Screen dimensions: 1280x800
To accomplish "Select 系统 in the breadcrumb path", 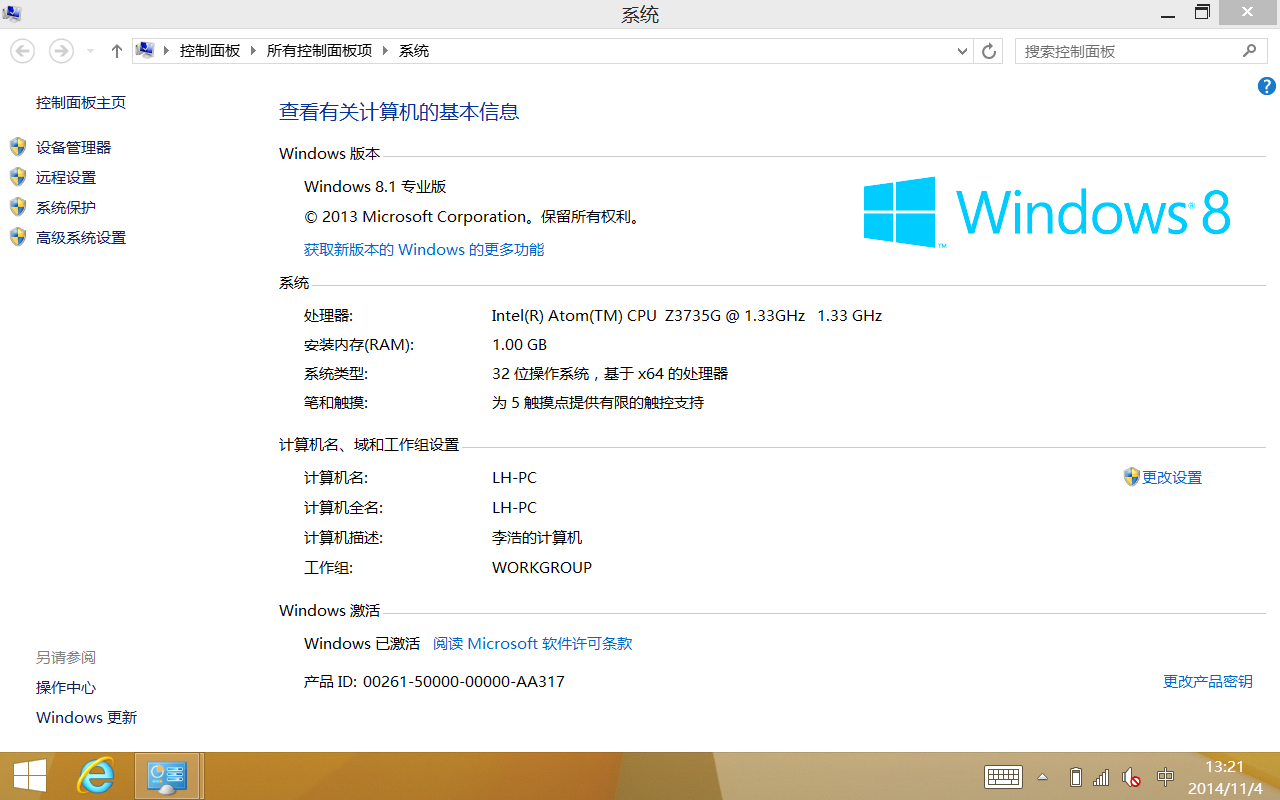I will [x=414, y=51].
